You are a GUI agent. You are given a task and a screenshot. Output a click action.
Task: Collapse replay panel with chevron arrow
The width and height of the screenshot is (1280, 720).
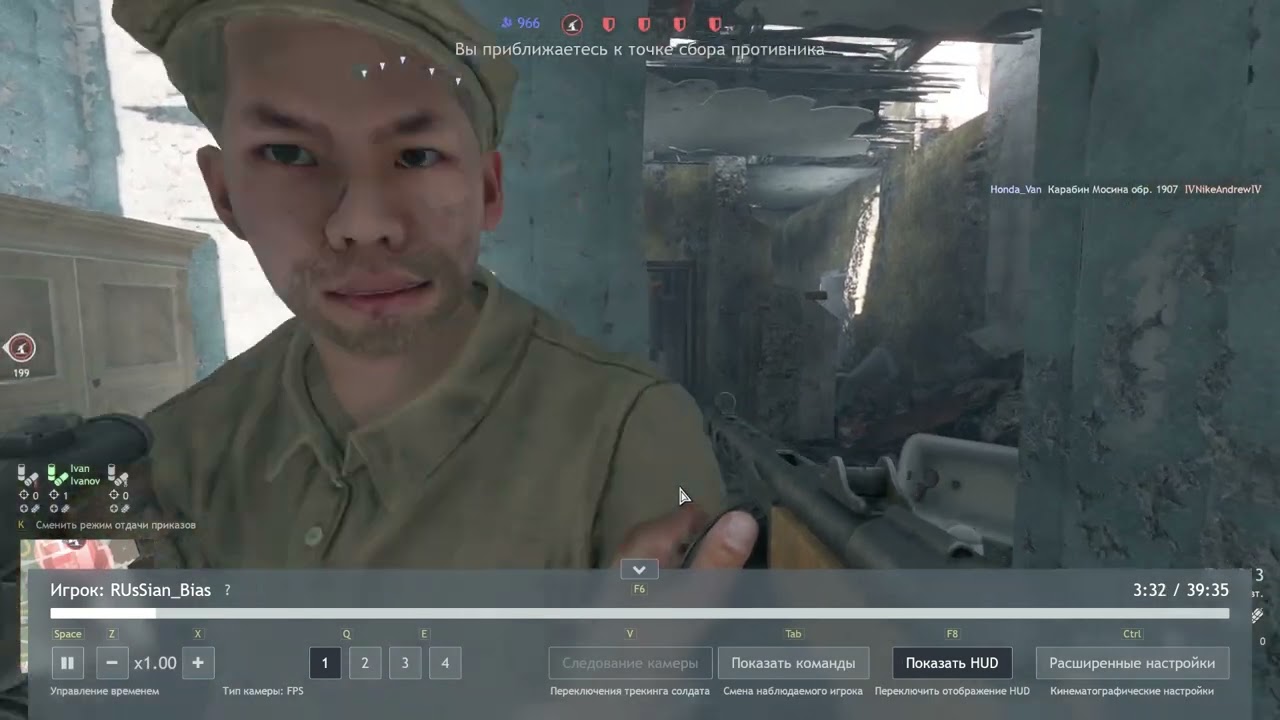[x=639, y=569]
